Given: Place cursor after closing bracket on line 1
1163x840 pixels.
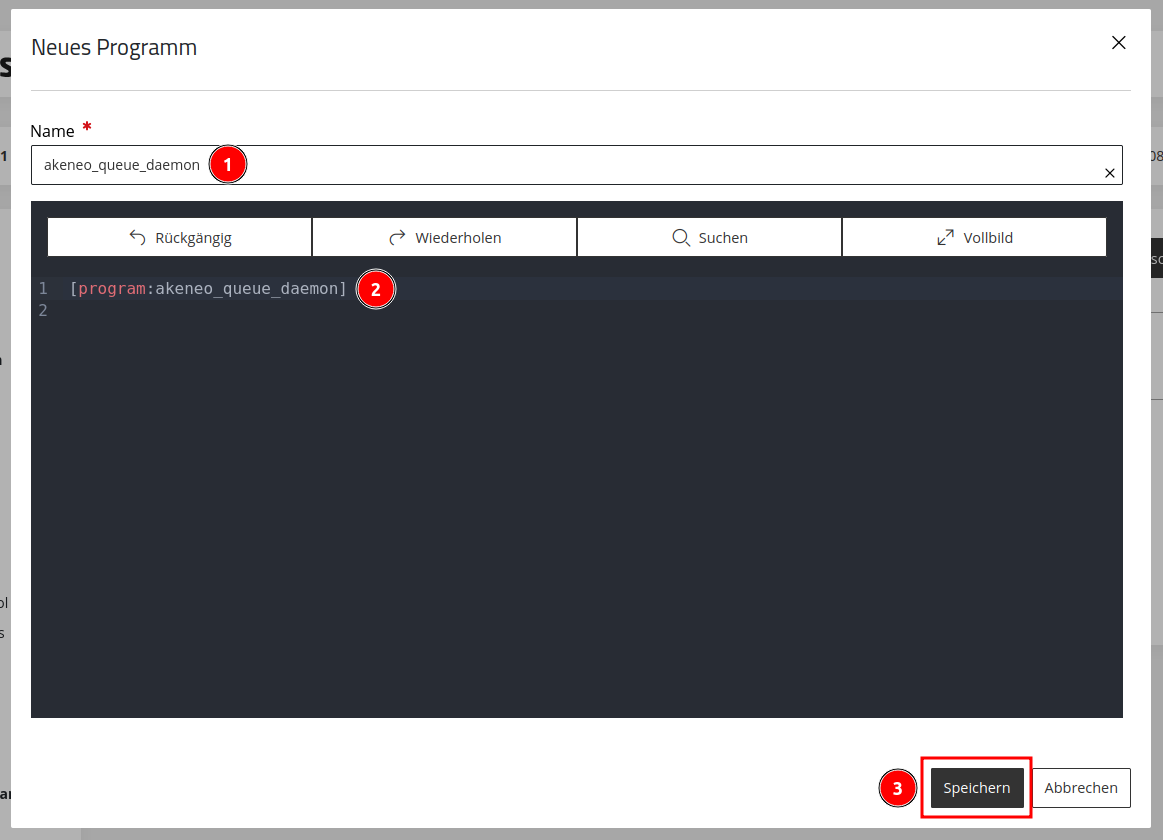Looking at the screenshot, I should point(347,288).
